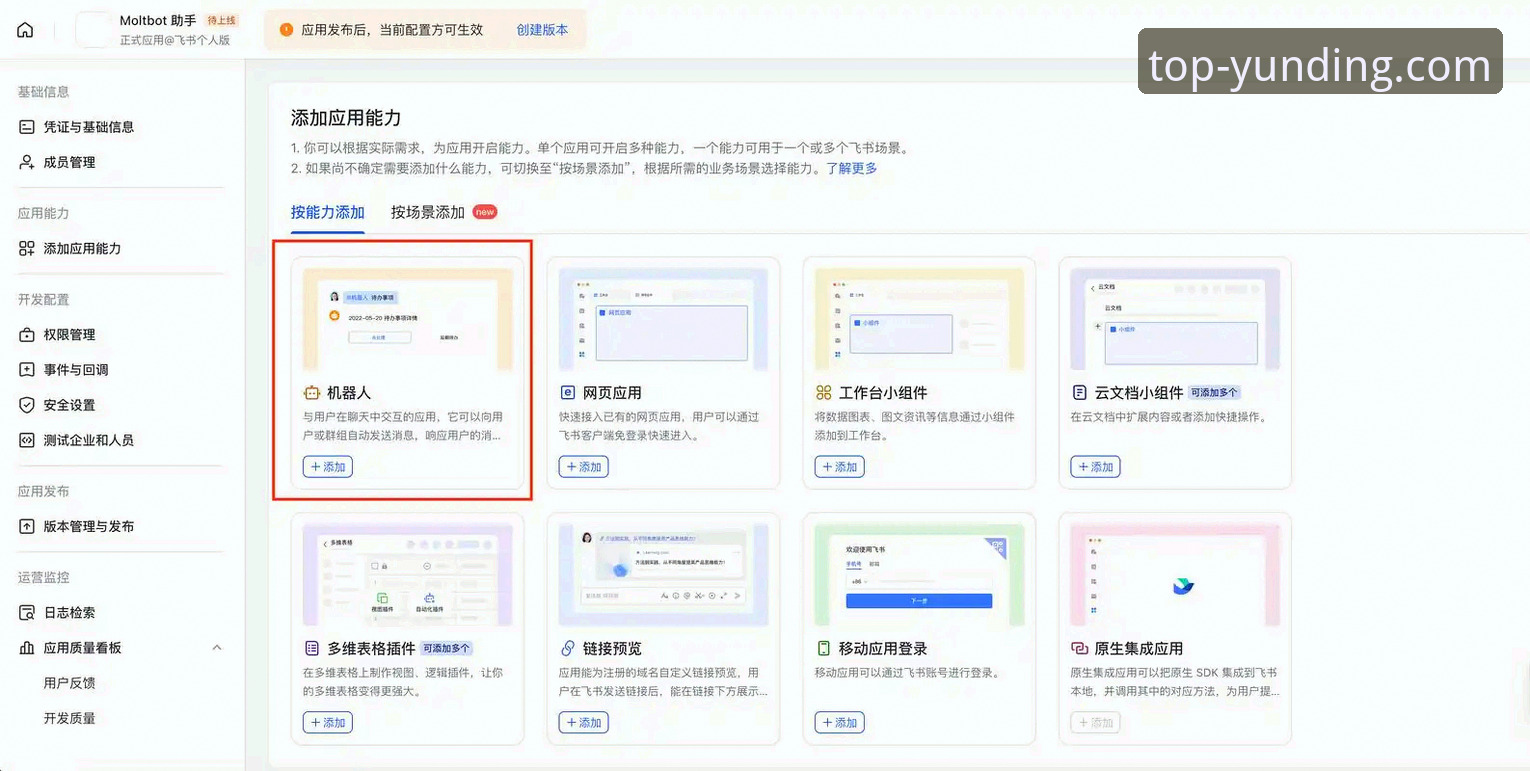Click the 机器人 robot icon
Screen dimensions: 1530x771
pyautogui.click(x=311, y=393)
